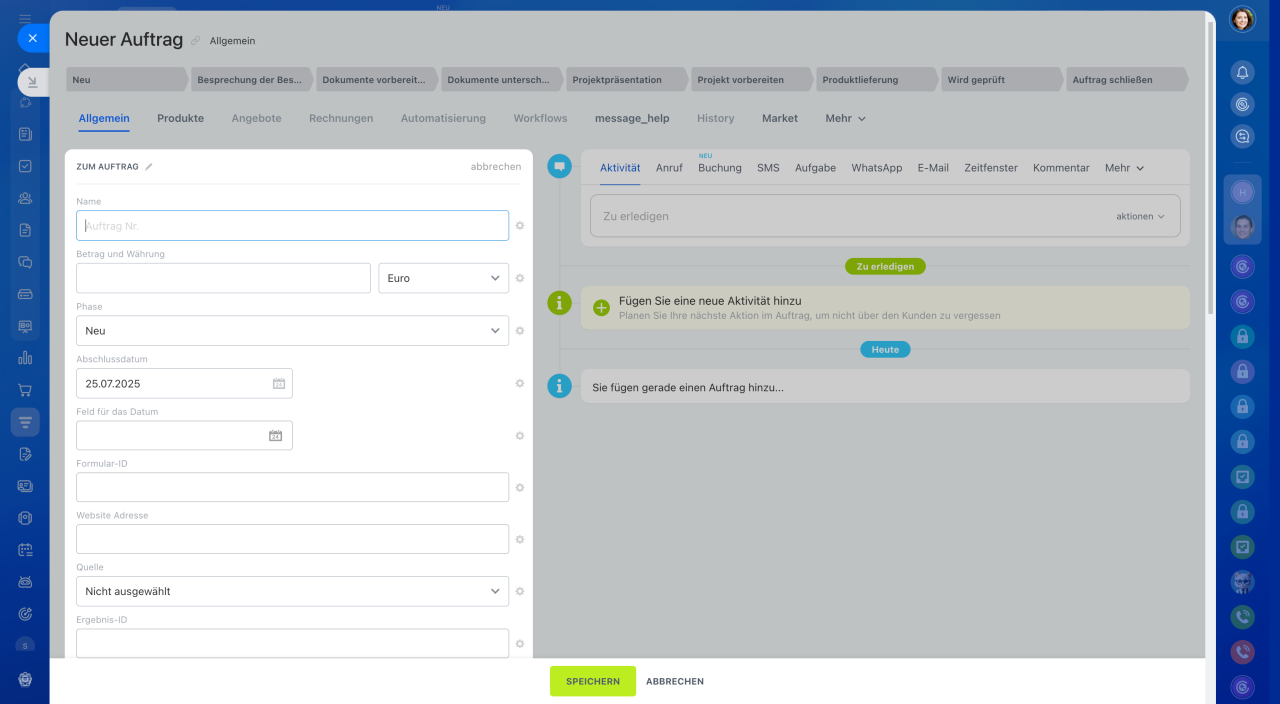Open calendar picker in Feld für das Datum

click(275, 436)
